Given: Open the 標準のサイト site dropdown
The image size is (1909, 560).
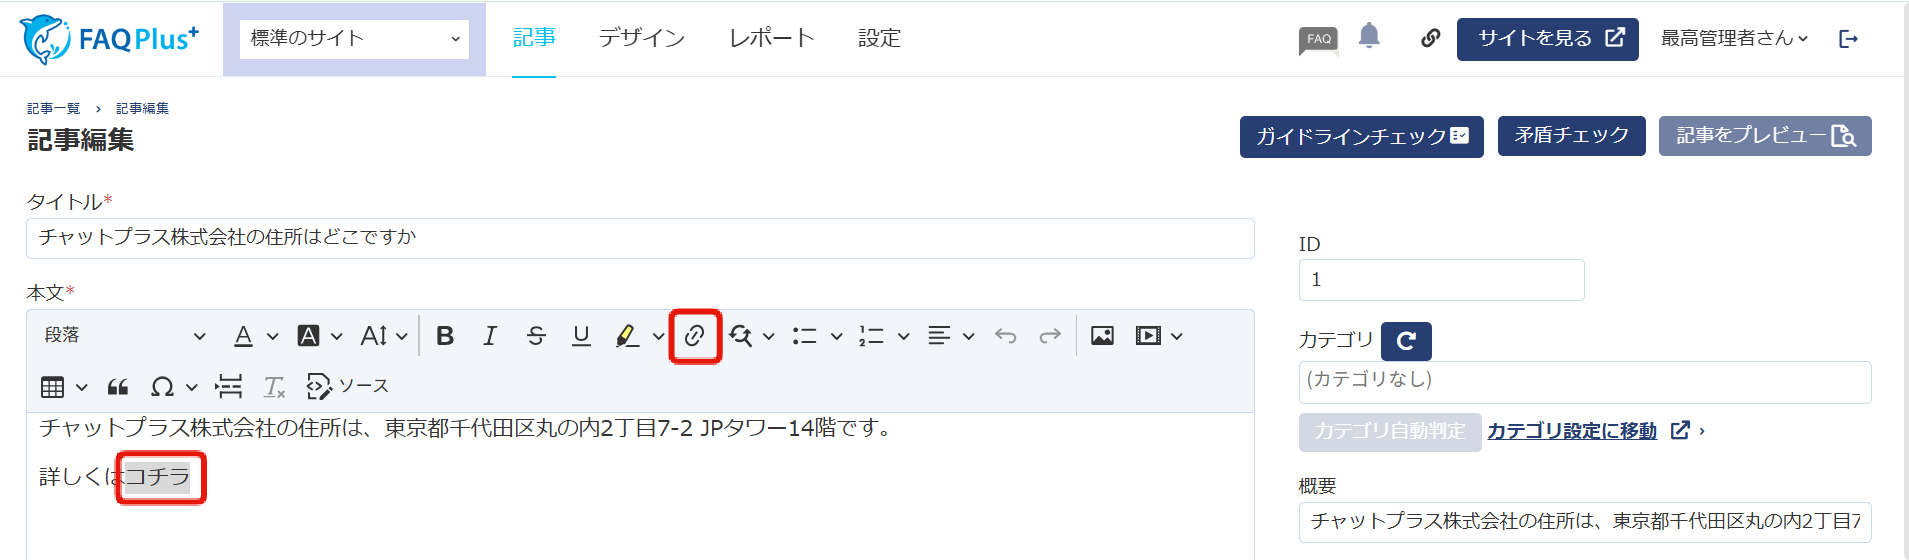Looking at the screenshot, I should click(354, 39).
